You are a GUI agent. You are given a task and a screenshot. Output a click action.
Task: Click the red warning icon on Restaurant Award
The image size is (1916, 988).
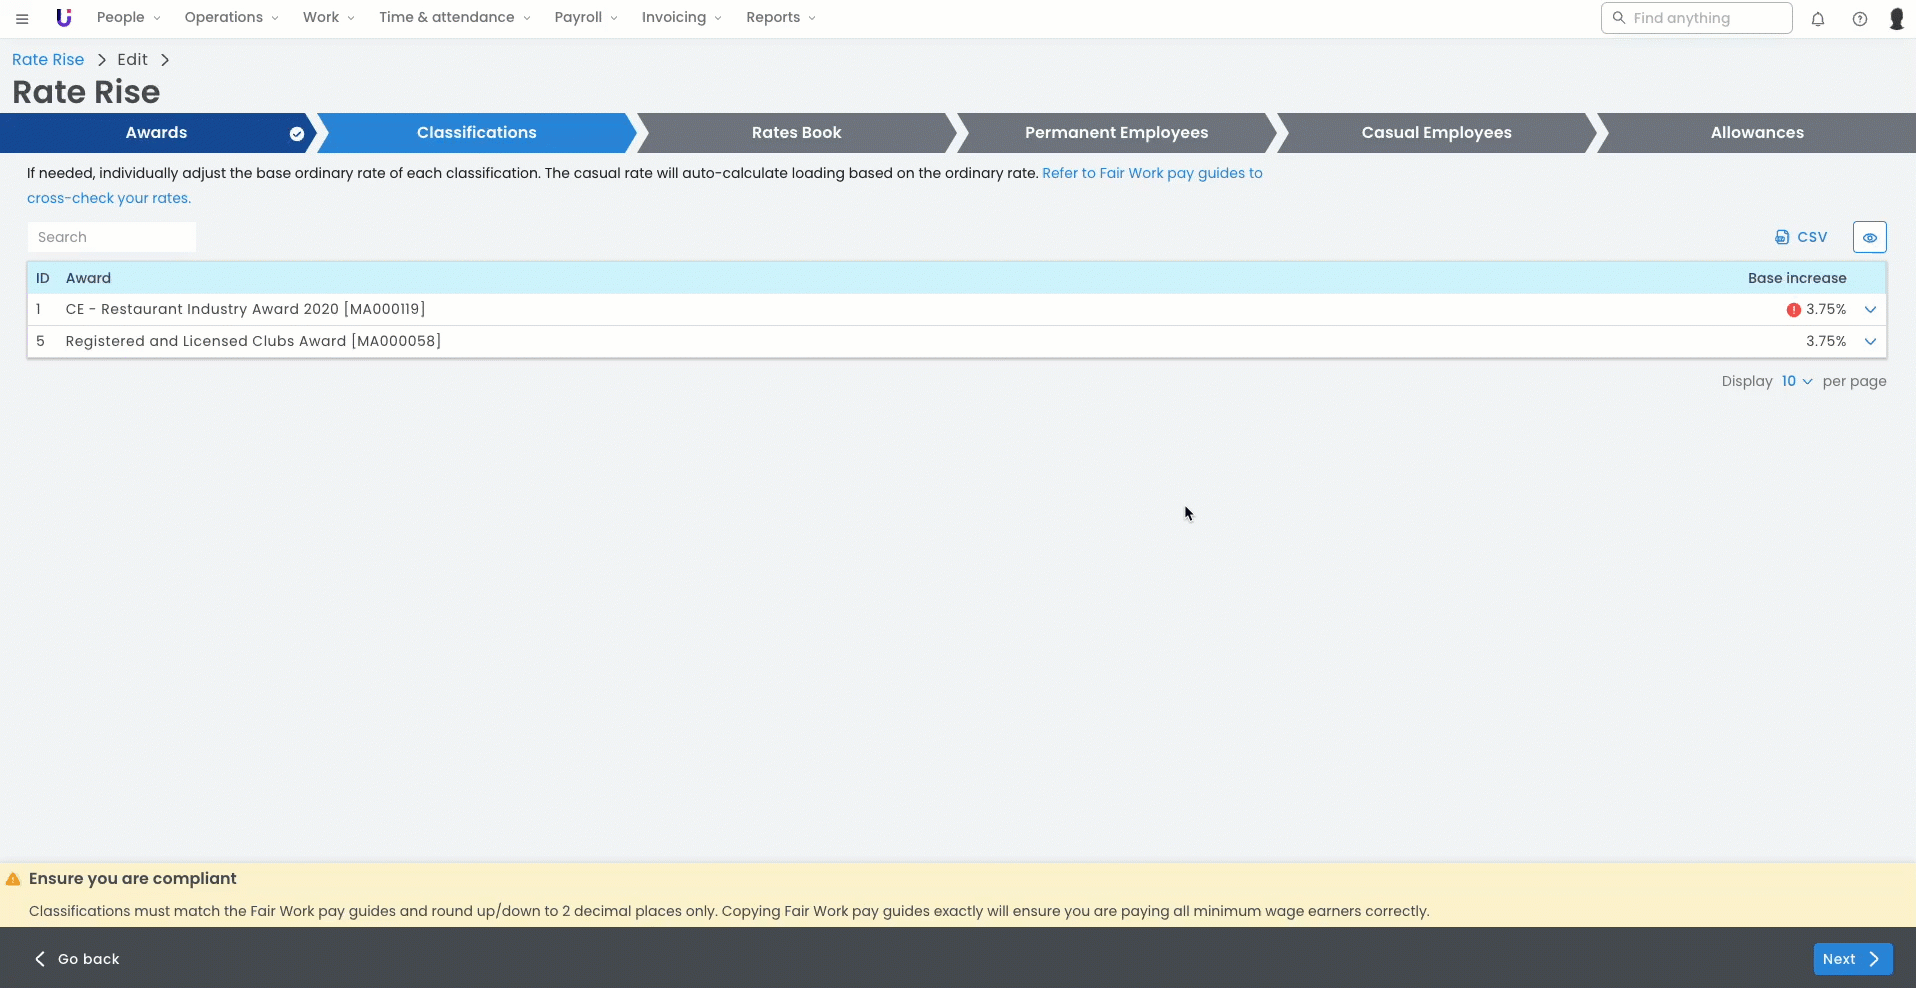point(1793,310)
